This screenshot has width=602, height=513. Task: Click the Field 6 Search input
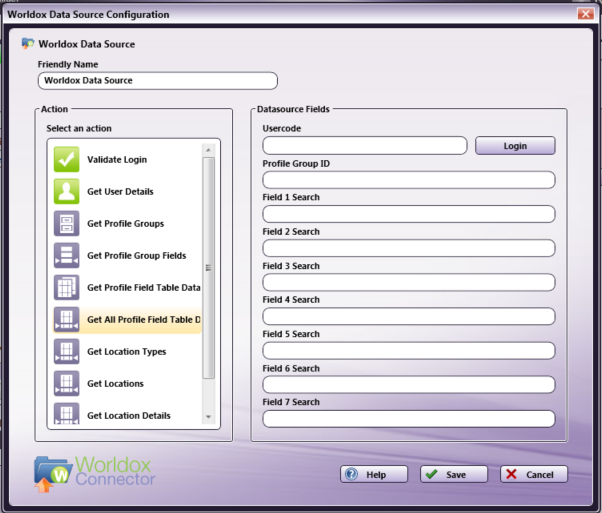(408, 385)
